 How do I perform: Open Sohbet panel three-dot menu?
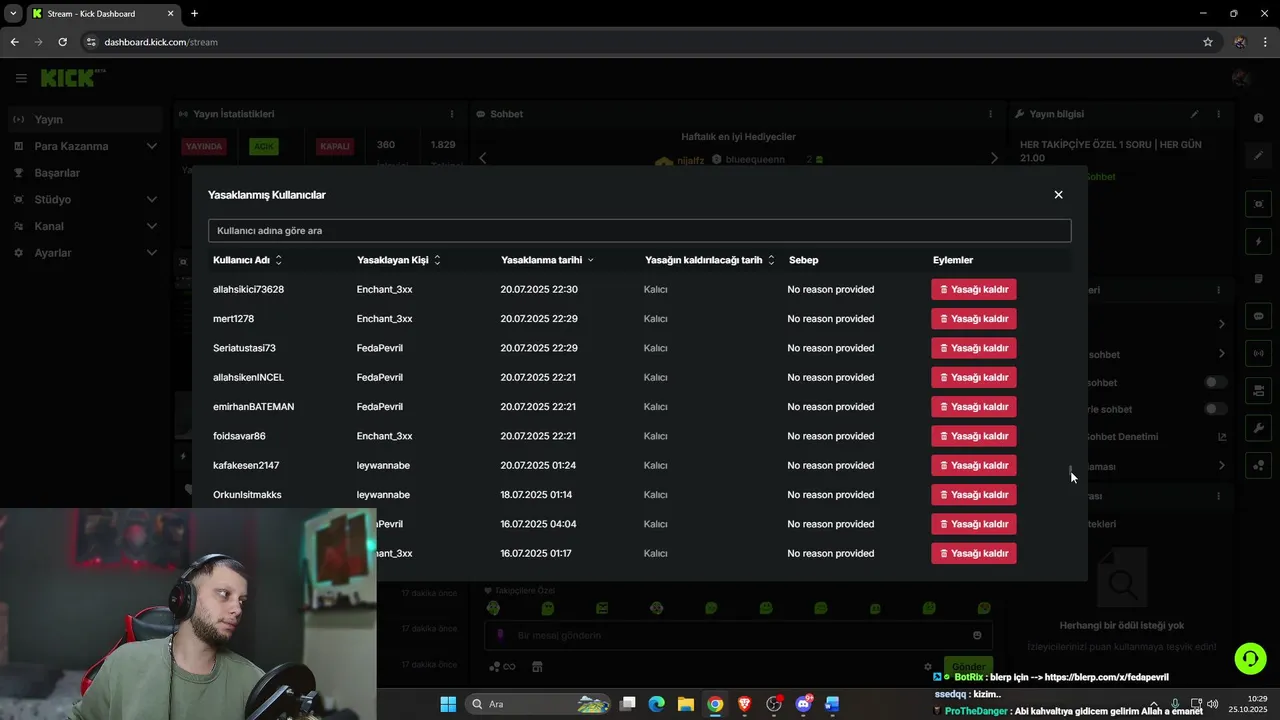[x=991, y=114]
